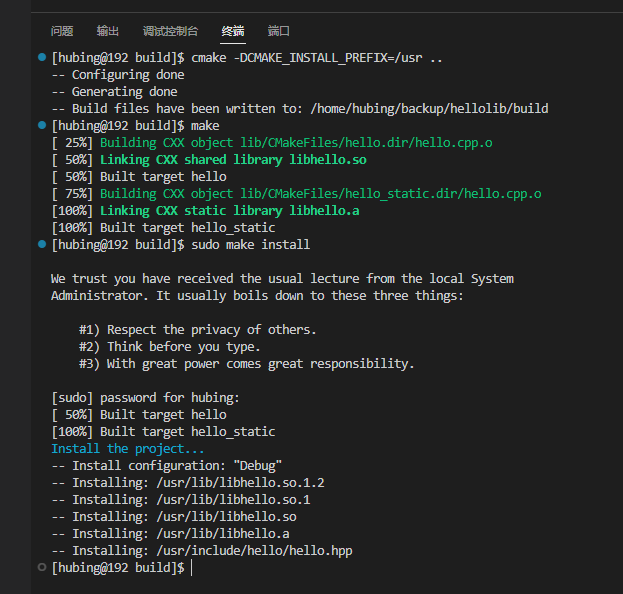Click 'We trust you have received' line
This screenshot has height=594, width=623.
(282, 279)
